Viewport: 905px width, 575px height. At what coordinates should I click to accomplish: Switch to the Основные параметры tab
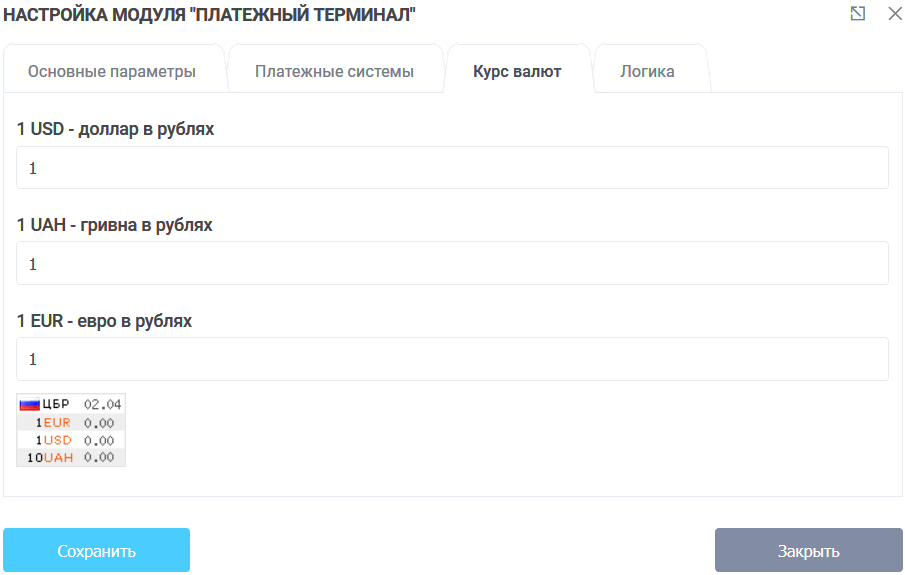point(111,72)
